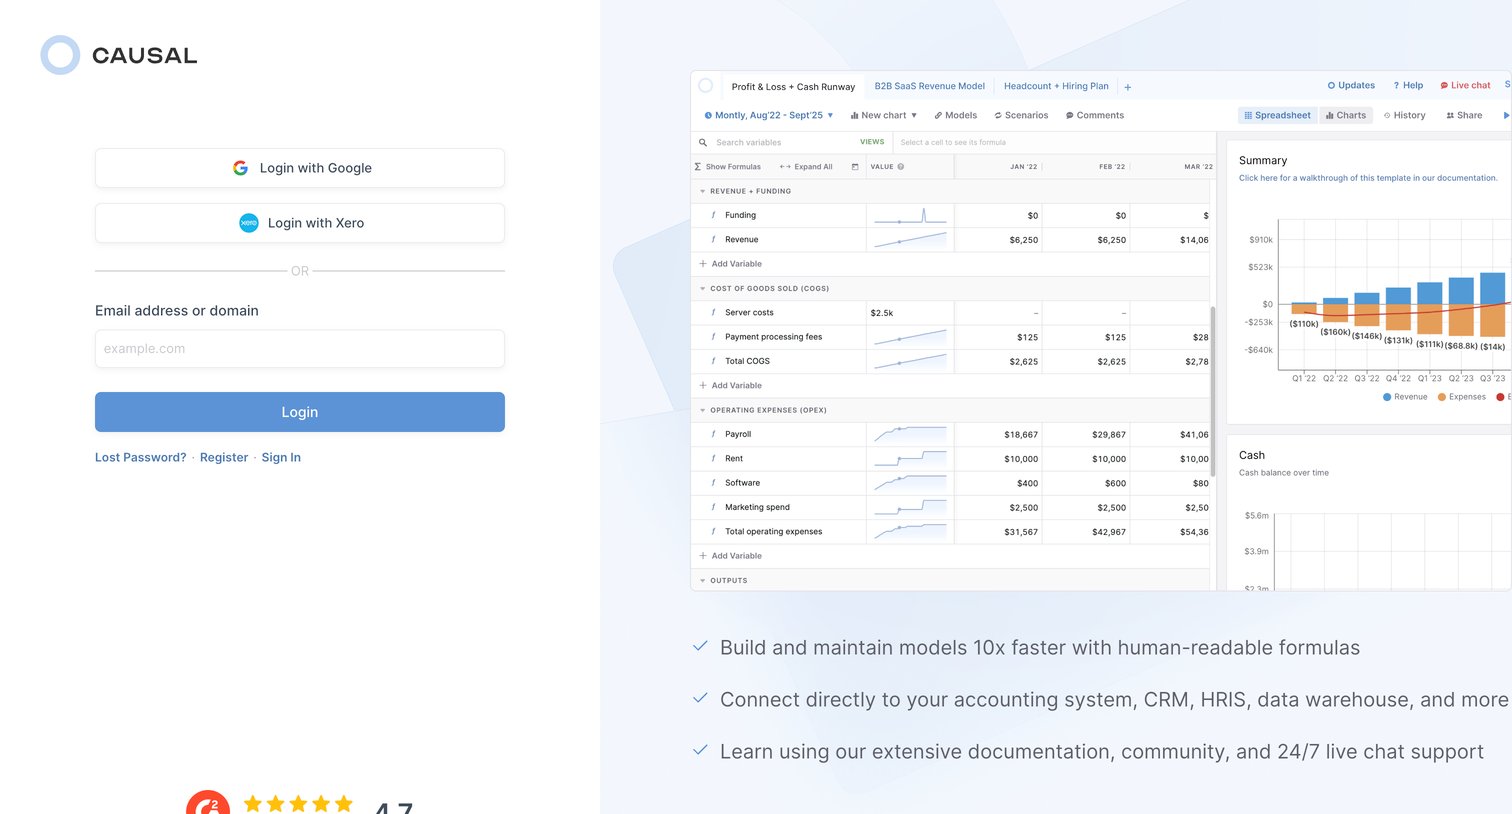The image size is (1512, 814).
Task: Focus the Email address or domain field
Action: (x=300, y=349)
